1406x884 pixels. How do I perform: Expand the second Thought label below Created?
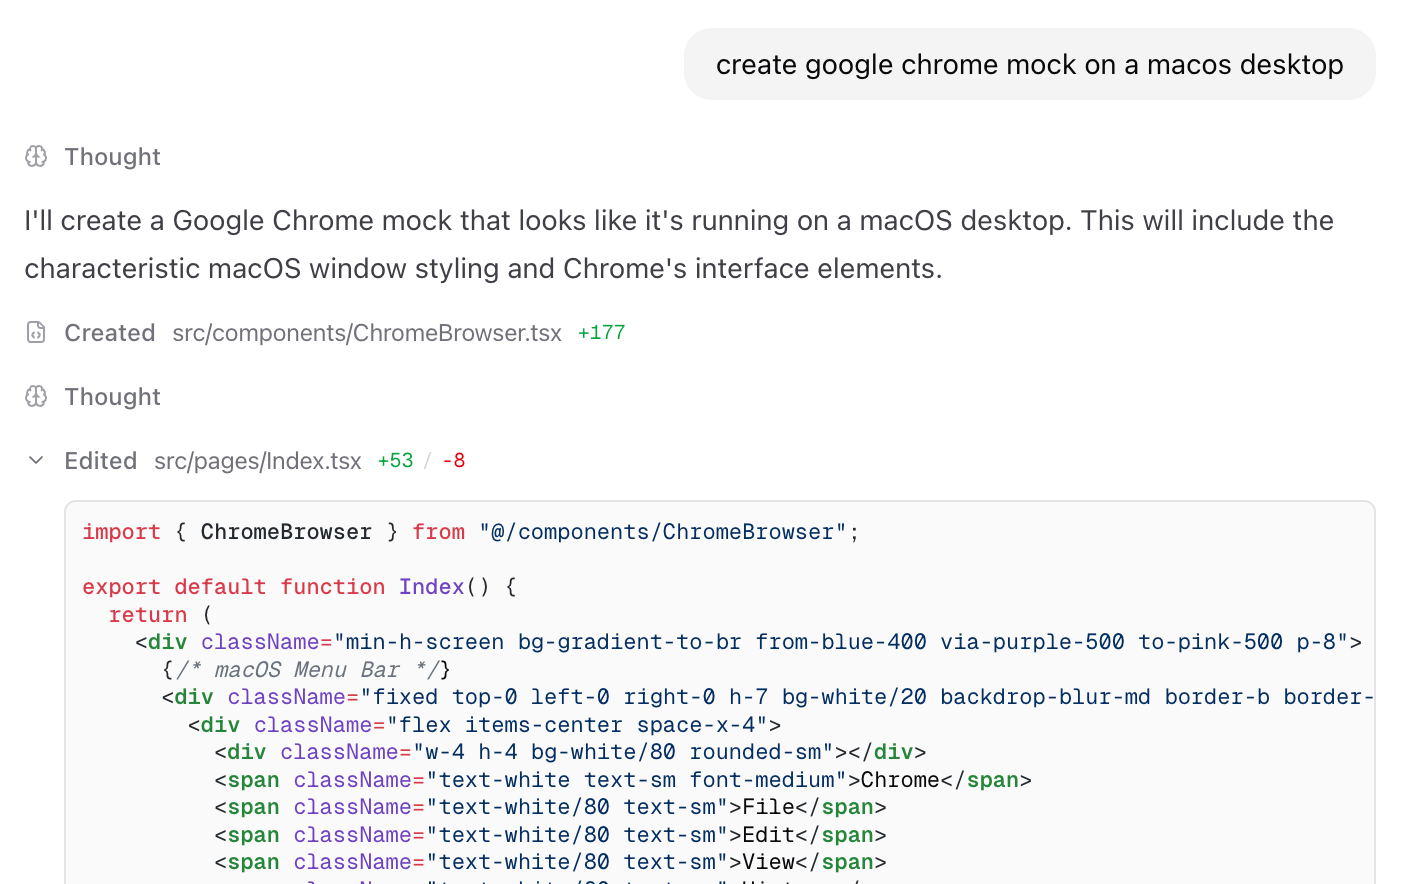(112, 397)
